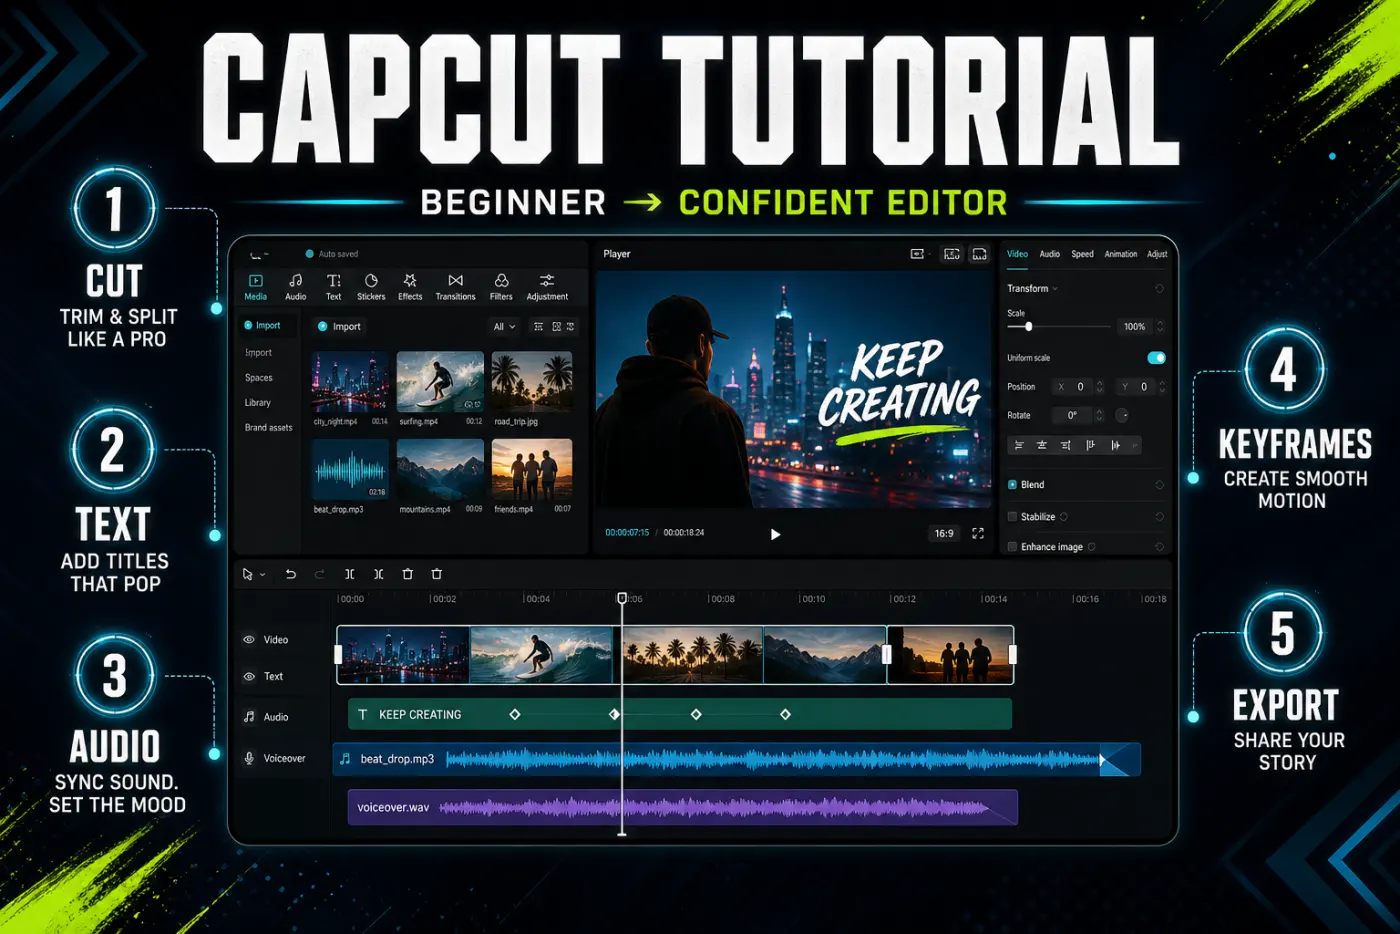Screen dimensions: 1400x934
Task: Collapse the Transform section chevron
Action: (x=1055, y=289)
